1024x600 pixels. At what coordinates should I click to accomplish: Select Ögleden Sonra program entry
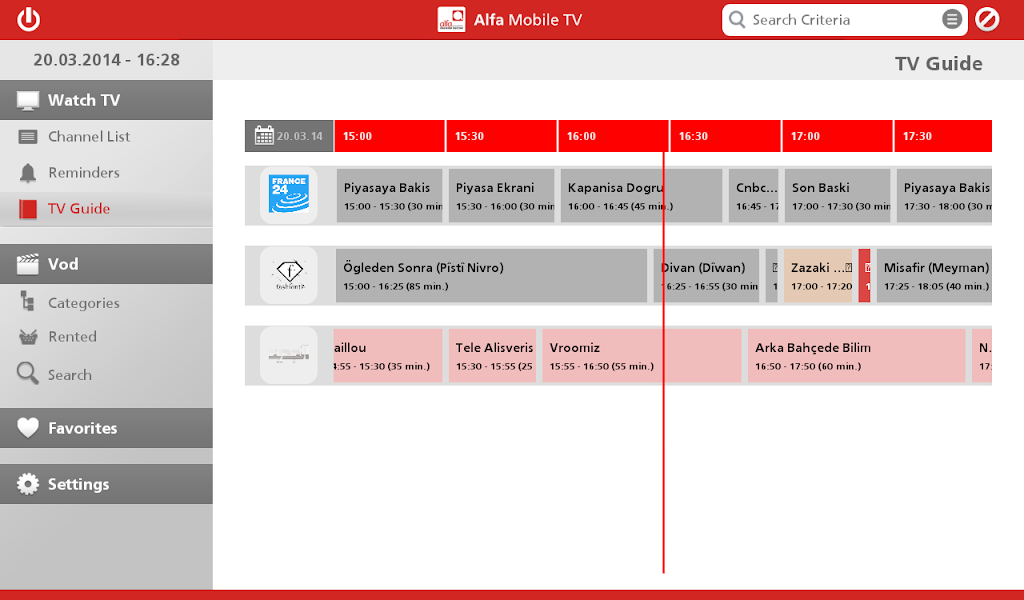(x=491, y=275)
